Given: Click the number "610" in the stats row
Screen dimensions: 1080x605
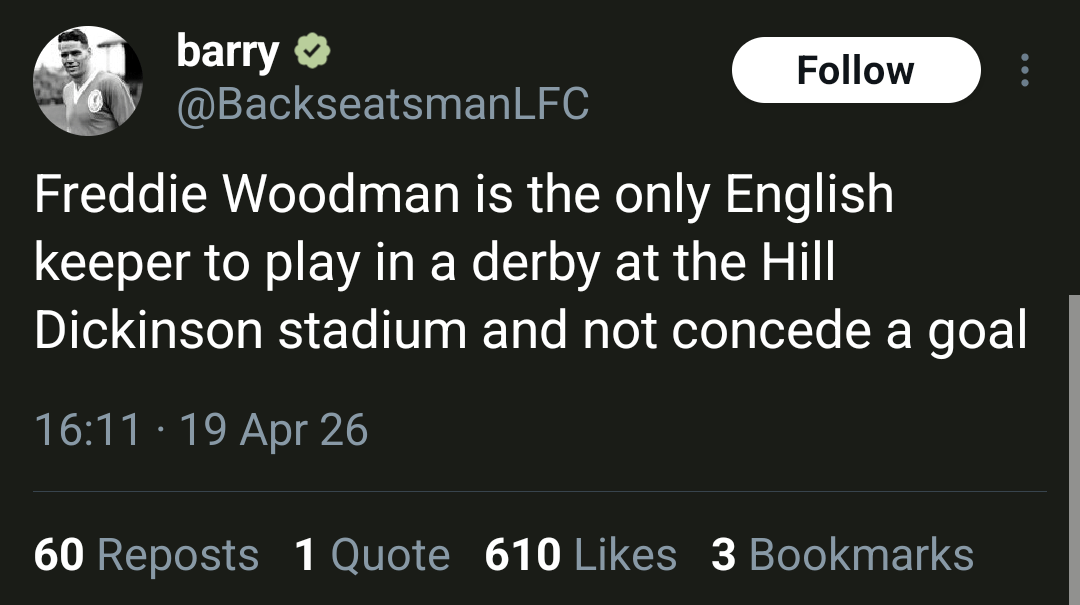Looking at the screenshot, I should click(x=522, y=555).
